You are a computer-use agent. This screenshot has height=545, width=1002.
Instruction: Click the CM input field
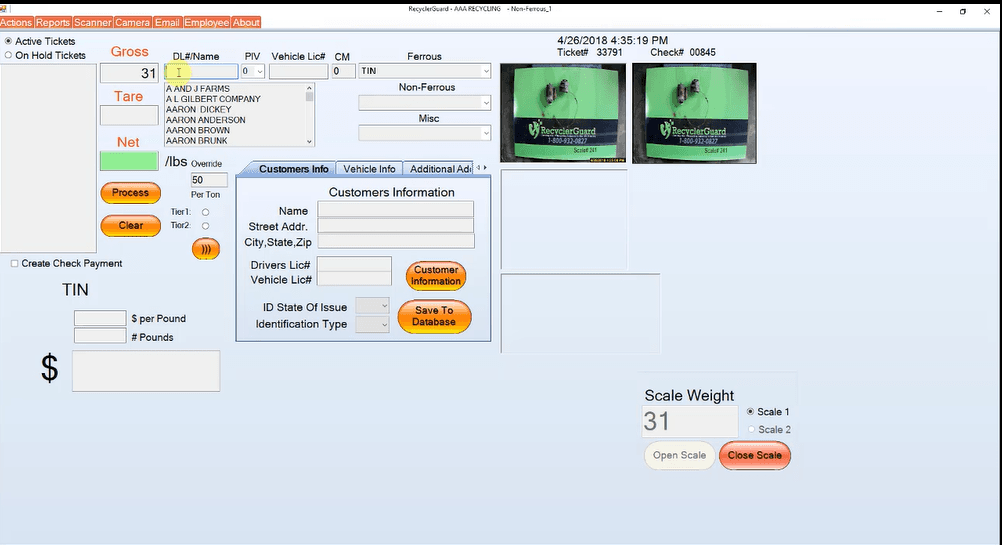click(343, 72)
